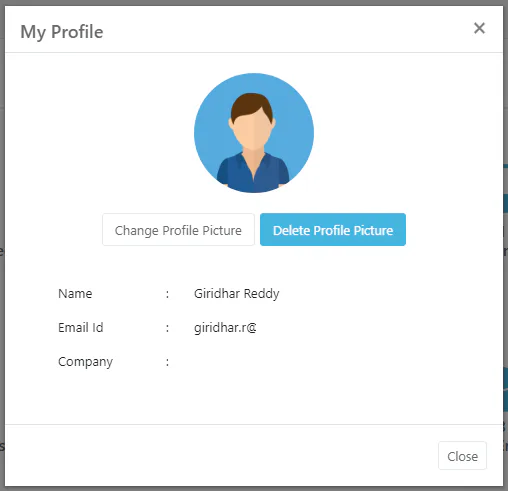
Task: Click the word Profile in the dialog title
Action: [77, 32]
